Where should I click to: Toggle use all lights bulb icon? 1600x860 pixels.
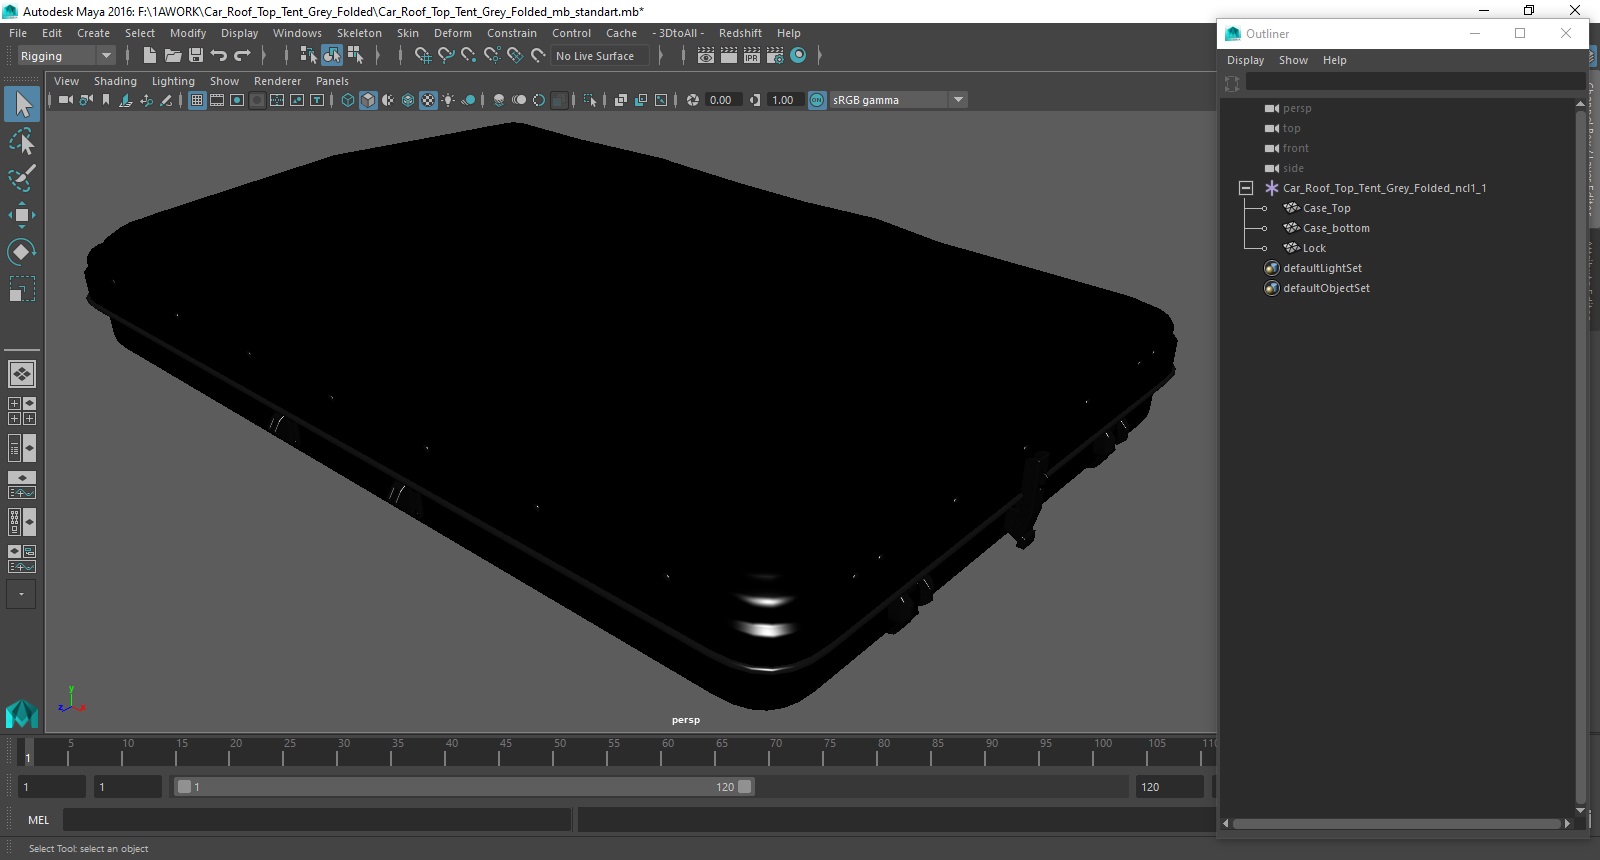448,100
